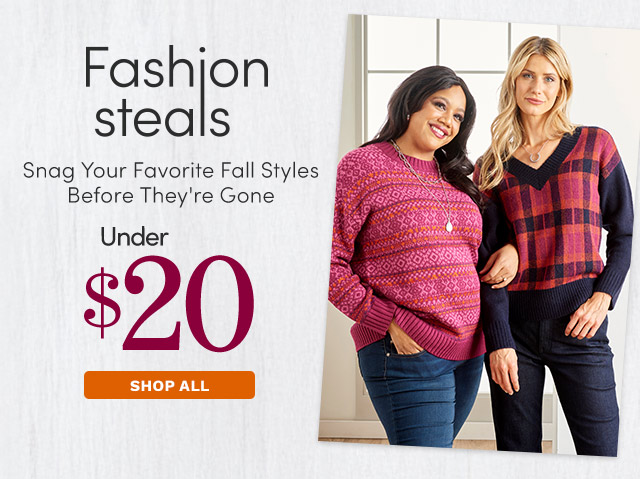
Task: Click the word Under above the price
Action: click(135, 237)
